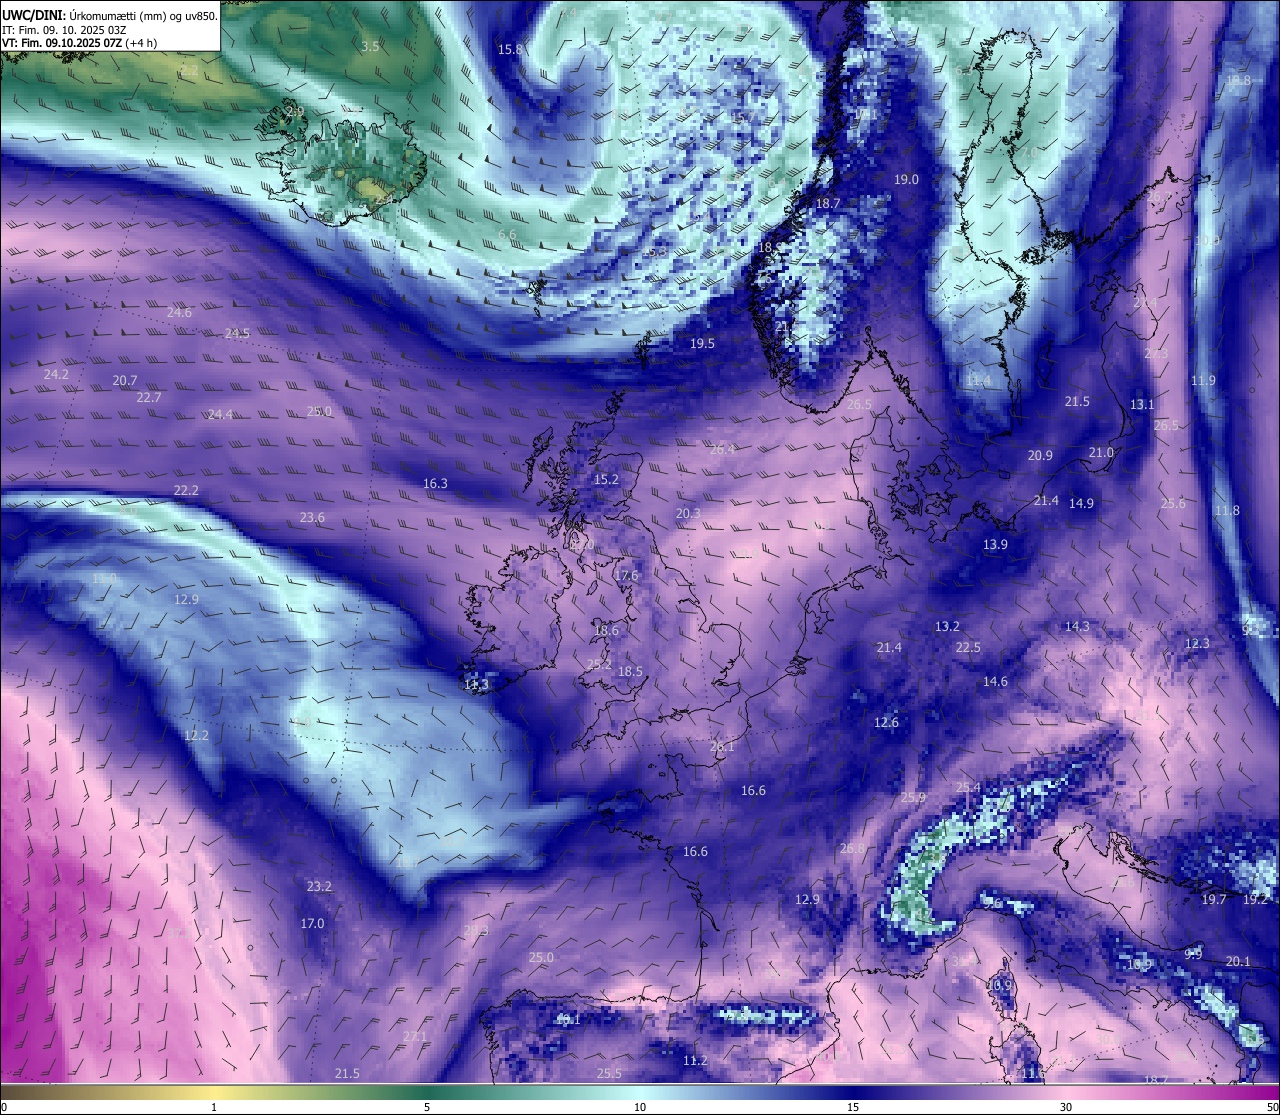Click the 11.4 value over southern Sweden
The image size is (1280, 1115).
978,381
